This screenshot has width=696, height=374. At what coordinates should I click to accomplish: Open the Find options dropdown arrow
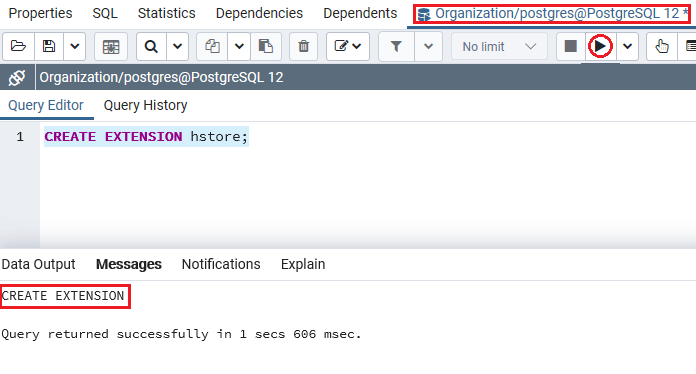tap(178, 46)
